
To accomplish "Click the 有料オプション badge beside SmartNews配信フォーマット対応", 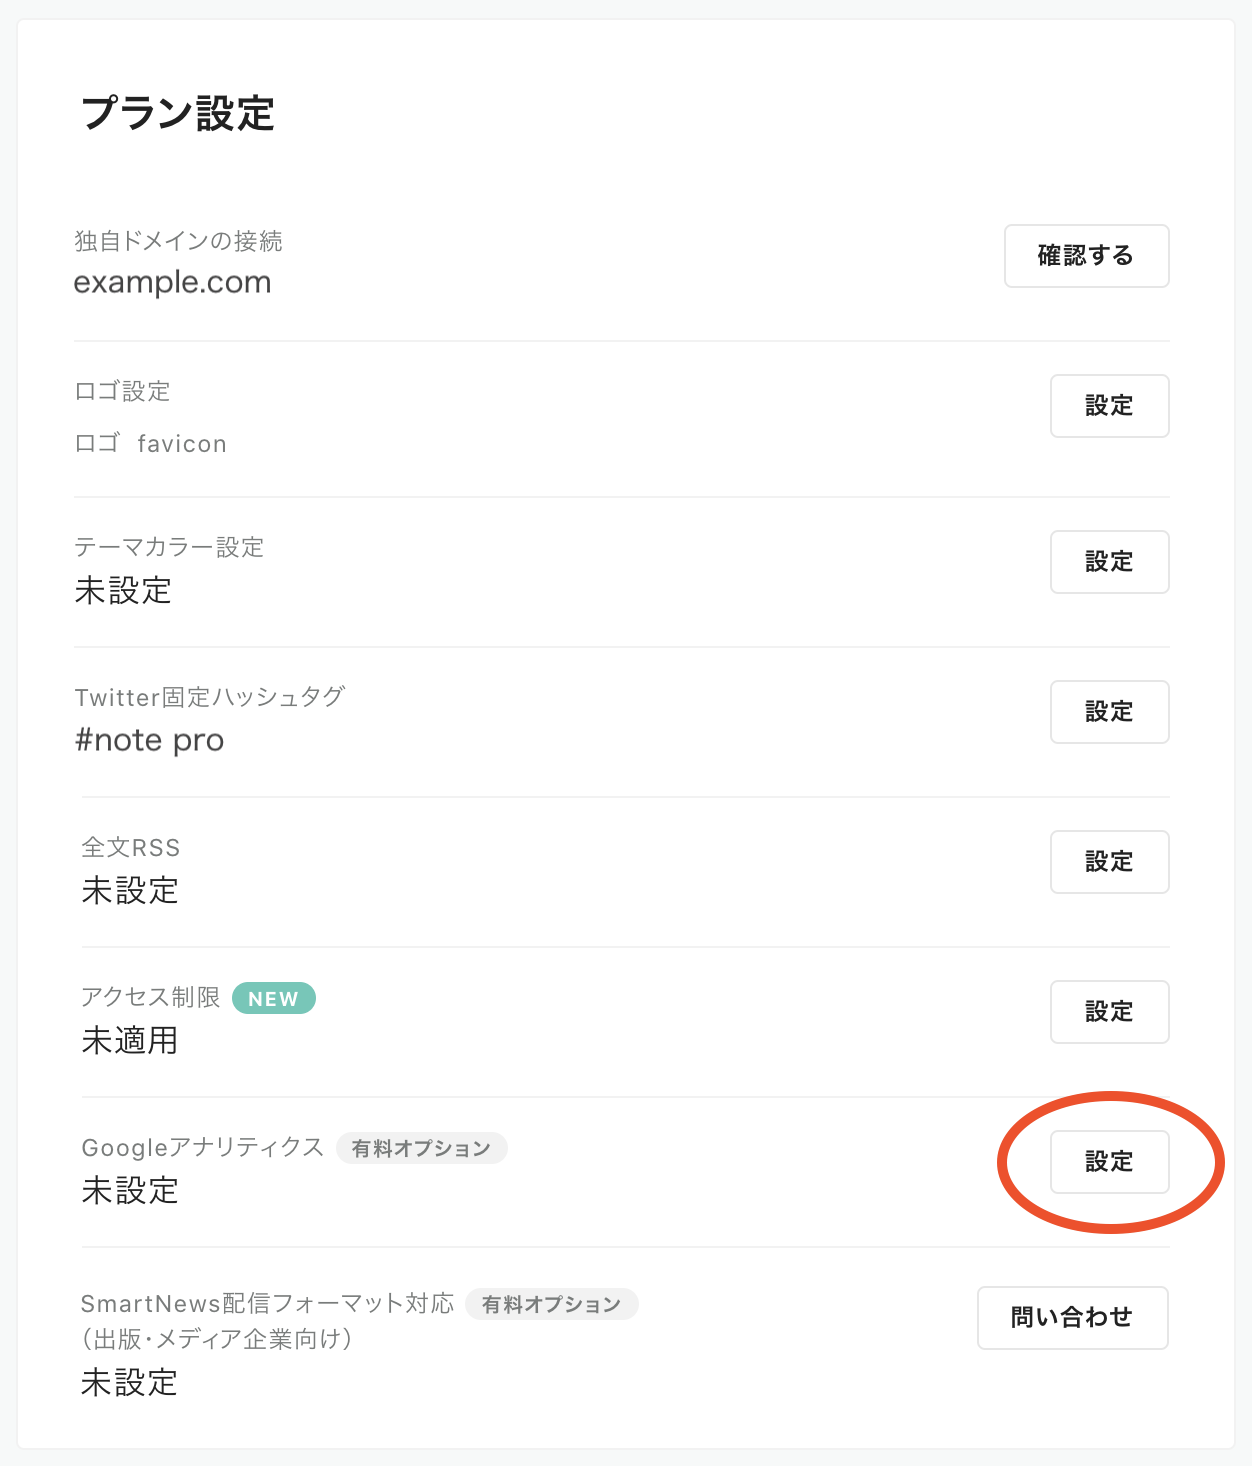I will pyautogui.click(x=552, y=1304).
